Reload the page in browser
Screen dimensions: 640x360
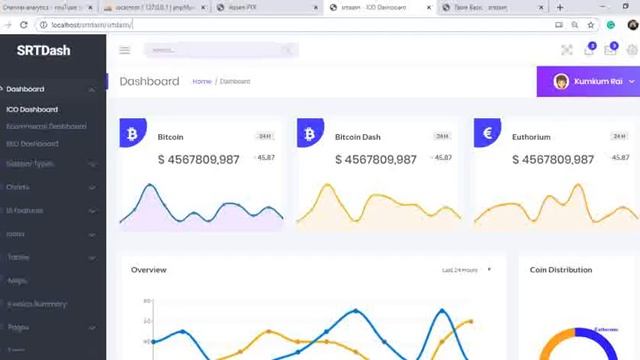pos(24,25)
